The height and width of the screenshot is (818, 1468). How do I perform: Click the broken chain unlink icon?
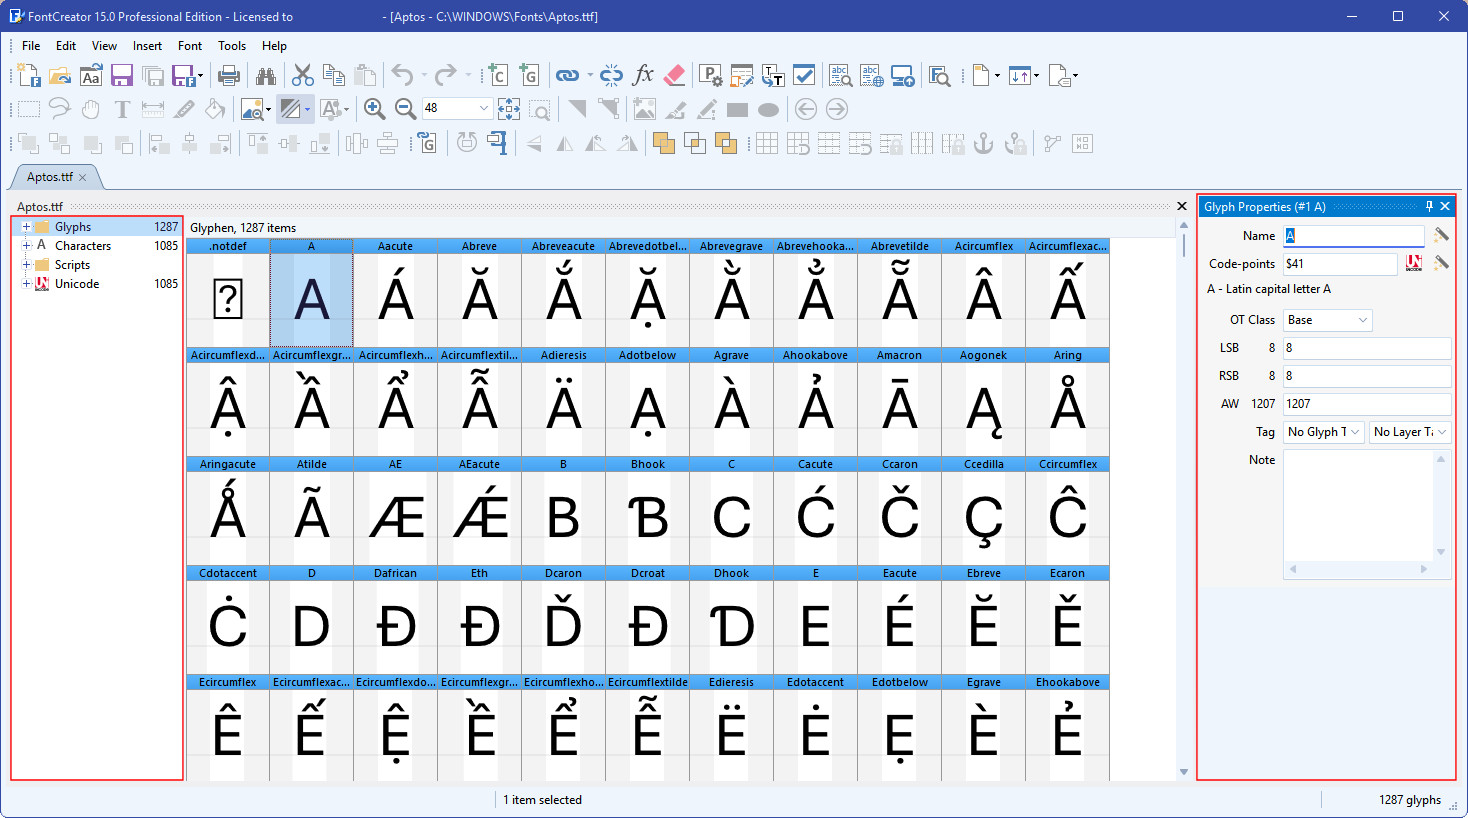point(612,75)
